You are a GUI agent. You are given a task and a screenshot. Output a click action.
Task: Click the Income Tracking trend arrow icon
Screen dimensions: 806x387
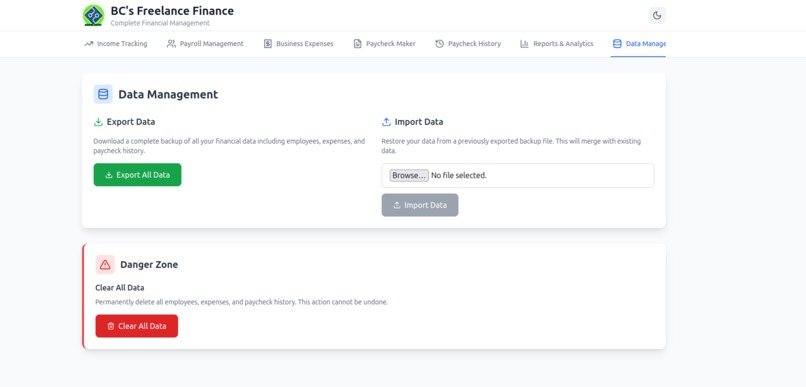[88, 44]
